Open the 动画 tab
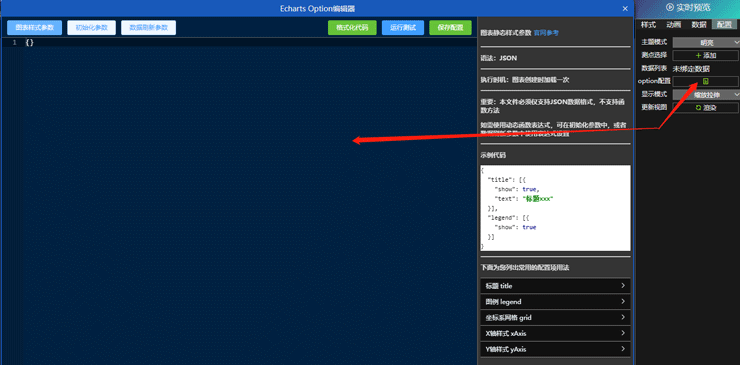Screen dimensions: 740x365 673,25
